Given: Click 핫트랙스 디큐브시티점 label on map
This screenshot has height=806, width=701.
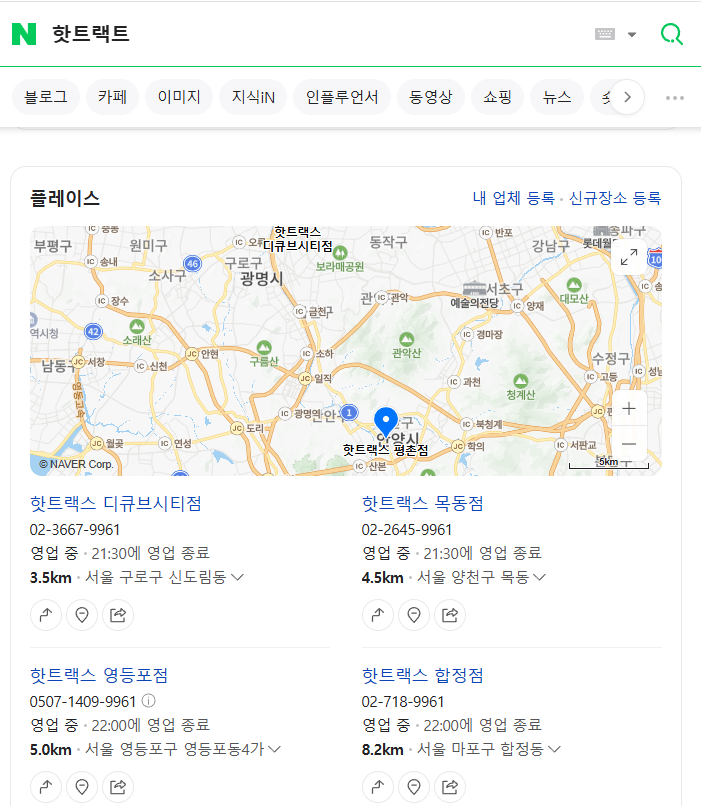Looking at the screenshot, I should pyautogui.click(x=298, y=239).
